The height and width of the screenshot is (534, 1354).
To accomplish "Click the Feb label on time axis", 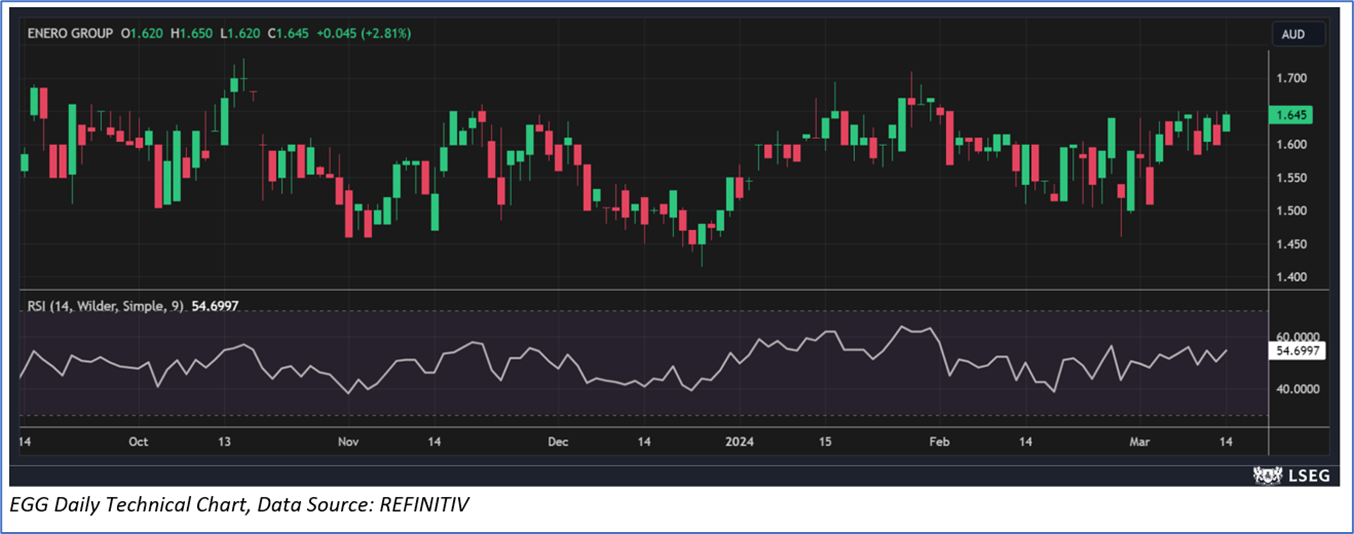I will (x=938, y=441).
